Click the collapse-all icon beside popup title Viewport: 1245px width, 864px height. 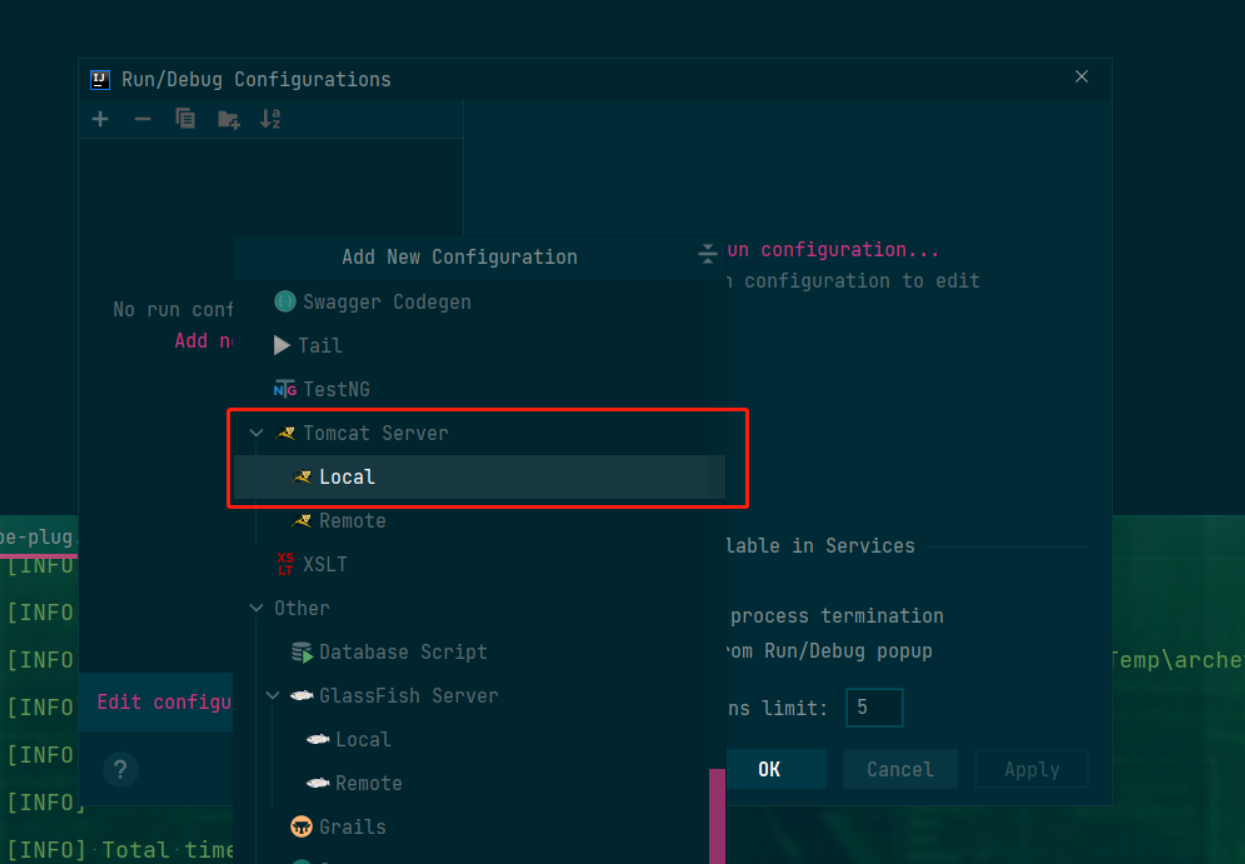[x=707, y=254]
